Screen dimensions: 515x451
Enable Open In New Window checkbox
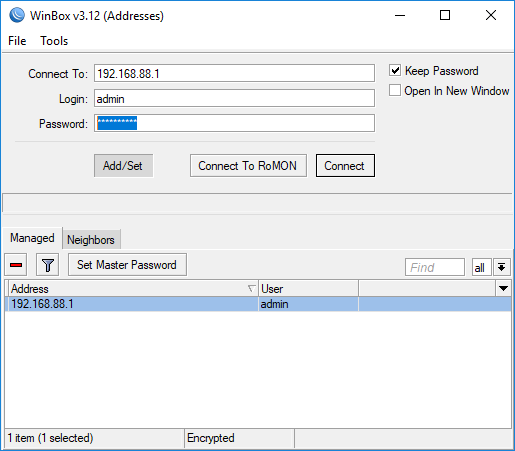(395, 90)
